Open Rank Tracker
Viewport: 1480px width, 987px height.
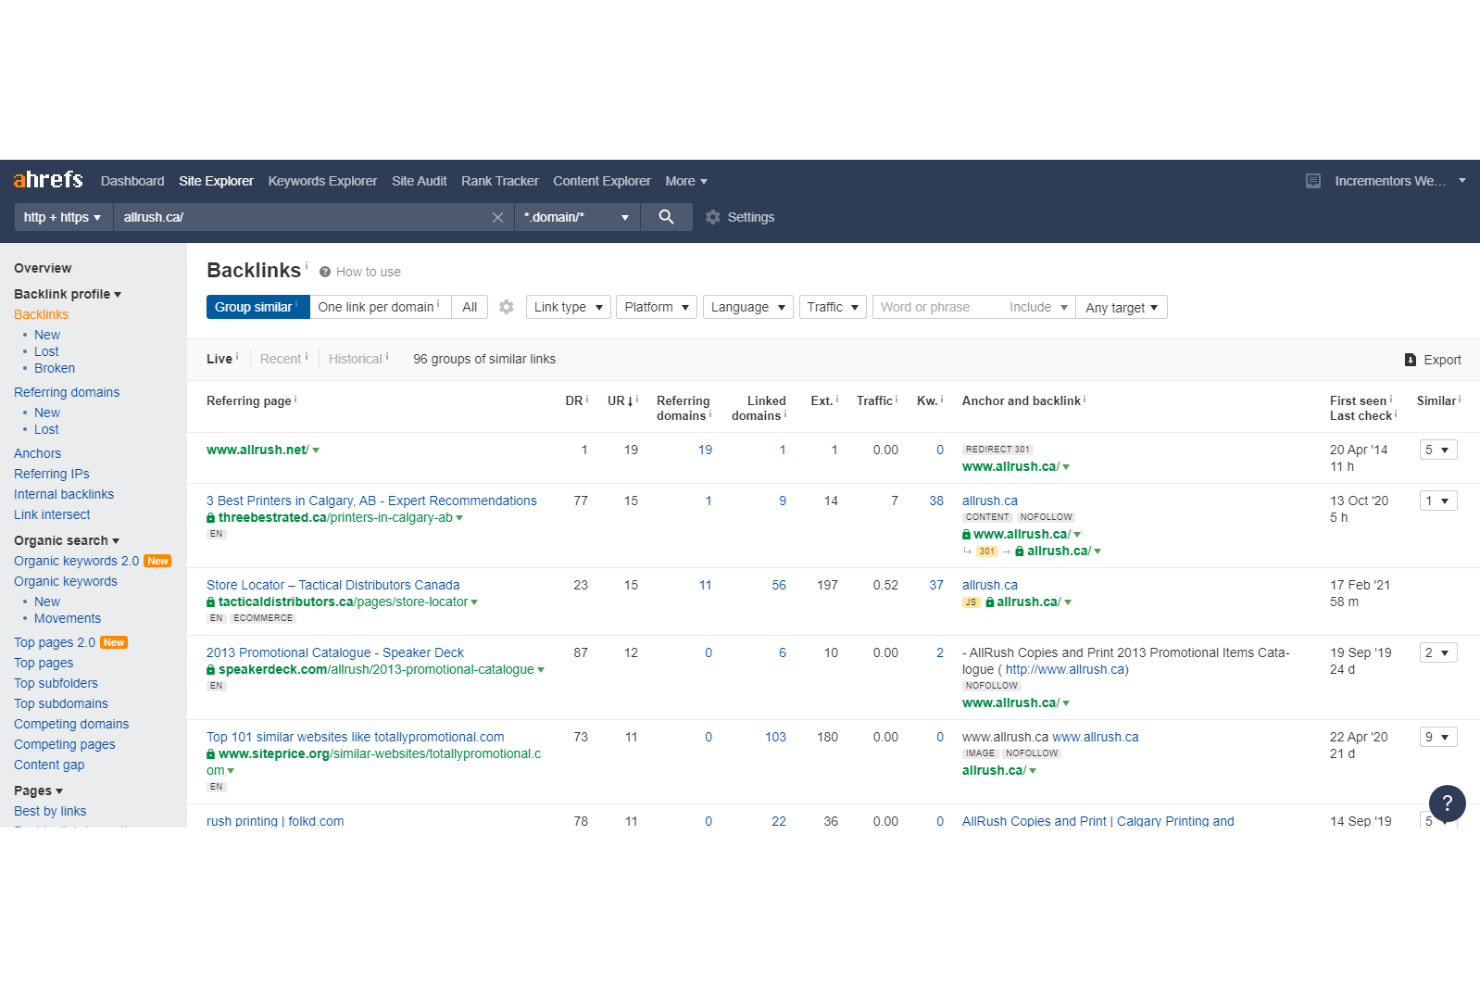500,181
